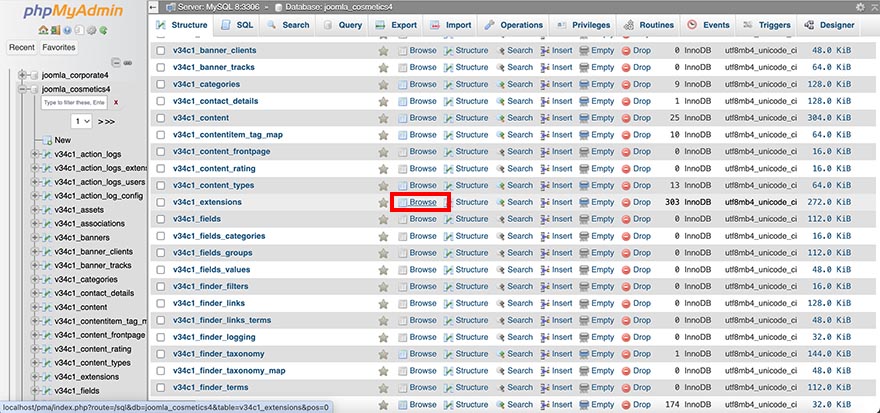Check the v34c1_banner_clients table checkbox

coord(160,51)
